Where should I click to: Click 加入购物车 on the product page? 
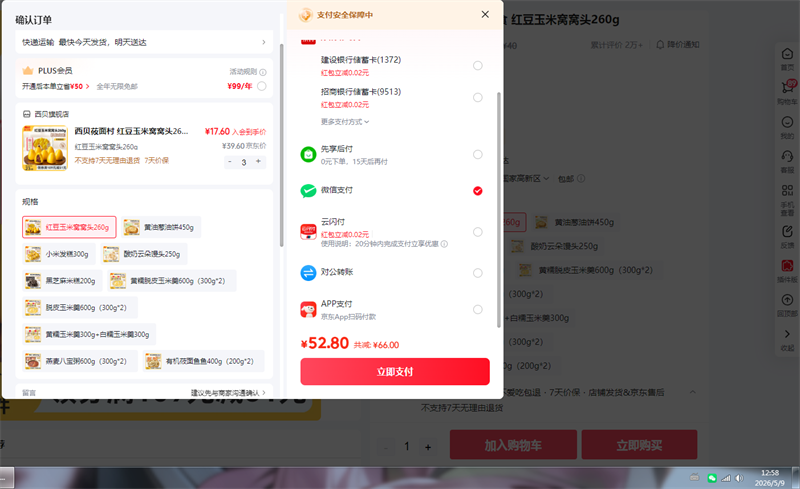(x=513, y=445)
